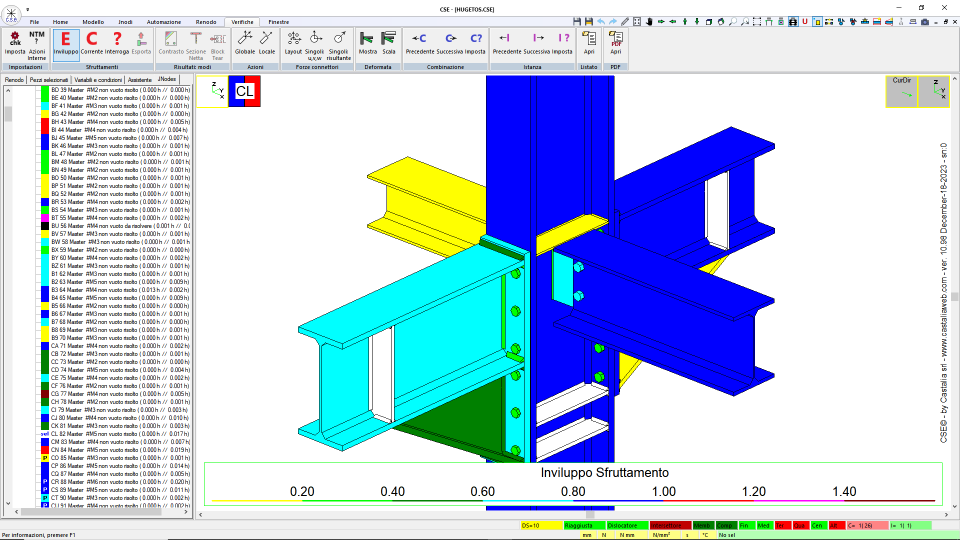Click the DS=10 status field
This screenshot has width=960, height=540.
point(541,525)
